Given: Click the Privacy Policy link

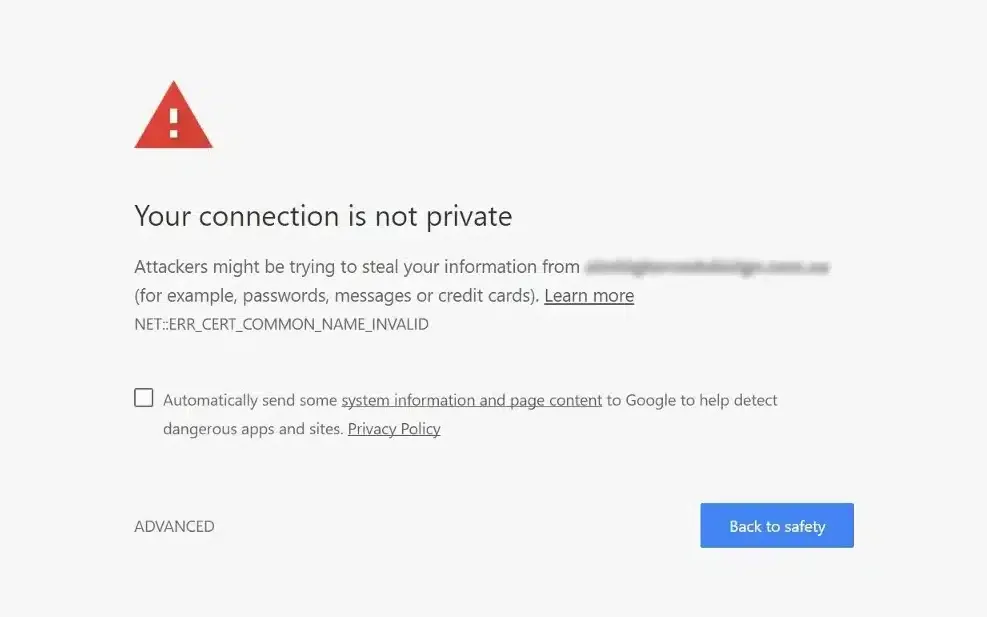Looking at the screenshot, I should [393, 428].
